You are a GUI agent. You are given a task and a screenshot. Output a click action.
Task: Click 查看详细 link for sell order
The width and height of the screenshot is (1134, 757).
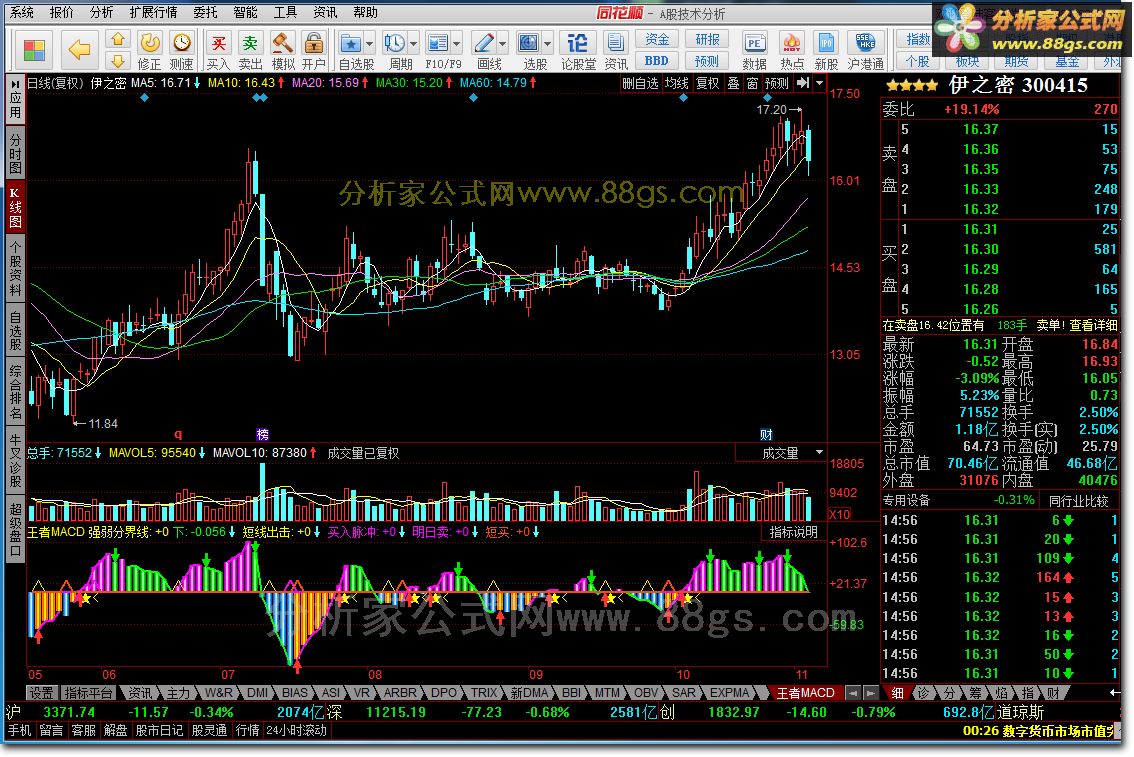1094,325
